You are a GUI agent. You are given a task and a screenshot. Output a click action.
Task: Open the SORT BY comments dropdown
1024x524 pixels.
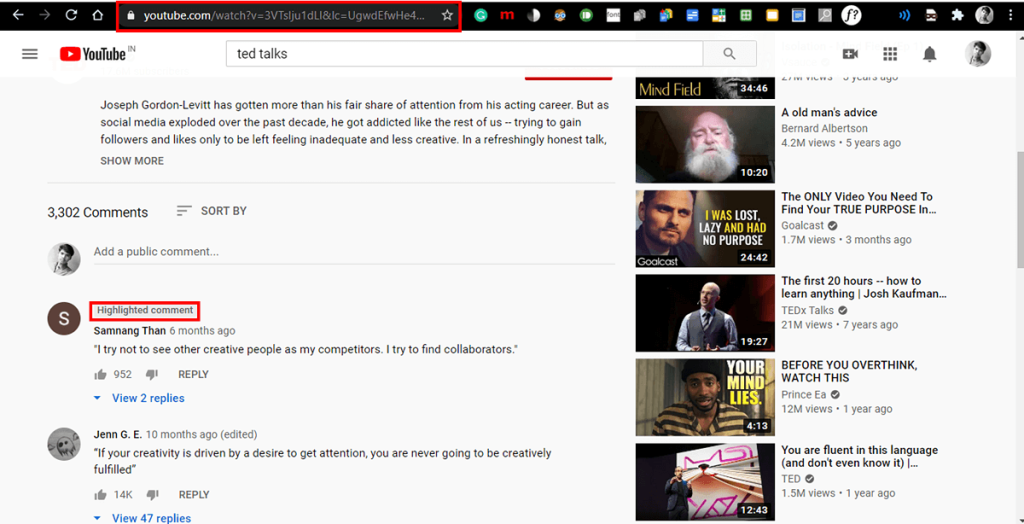tap(211, 211)
